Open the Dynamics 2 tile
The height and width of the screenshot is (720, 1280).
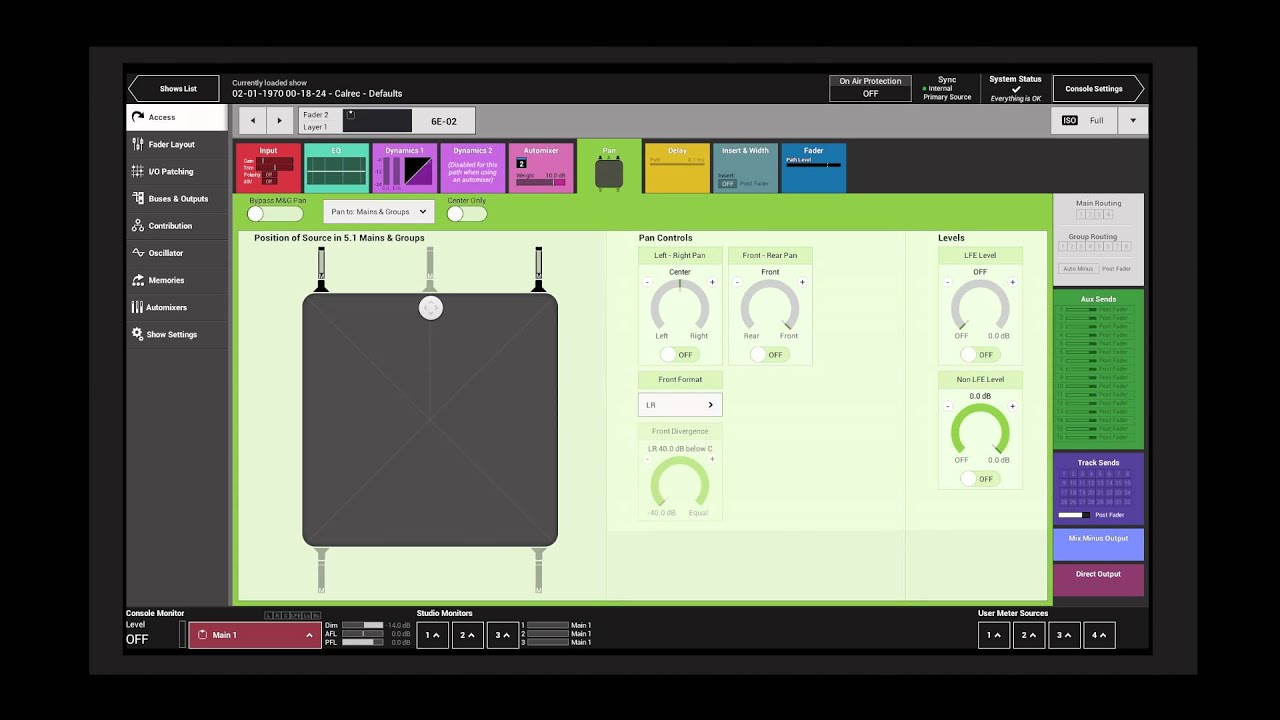(x=472, y=168)
